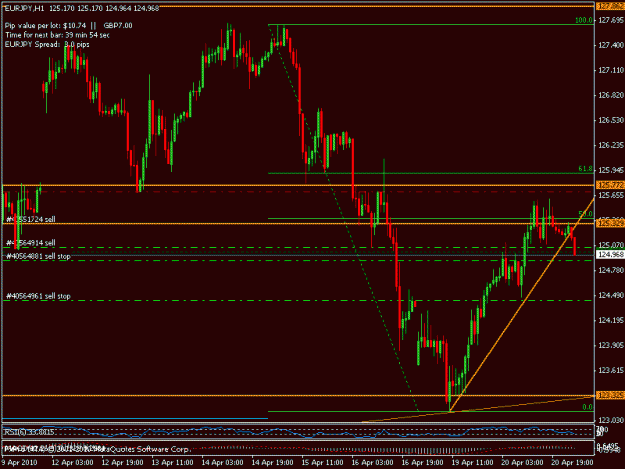Click the 125.655 price axis value
The image size is (625, 469).
611,195
